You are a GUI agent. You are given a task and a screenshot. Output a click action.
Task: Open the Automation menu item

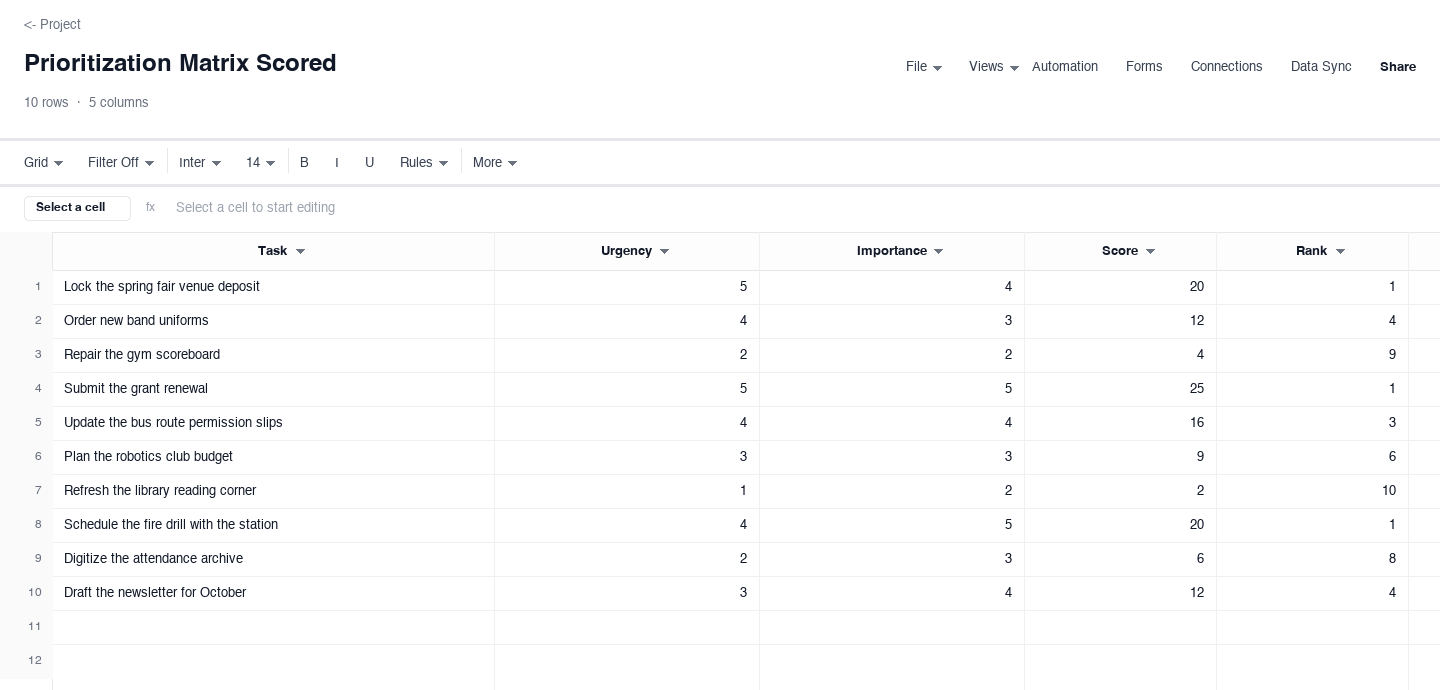(x=1064, y=67)
